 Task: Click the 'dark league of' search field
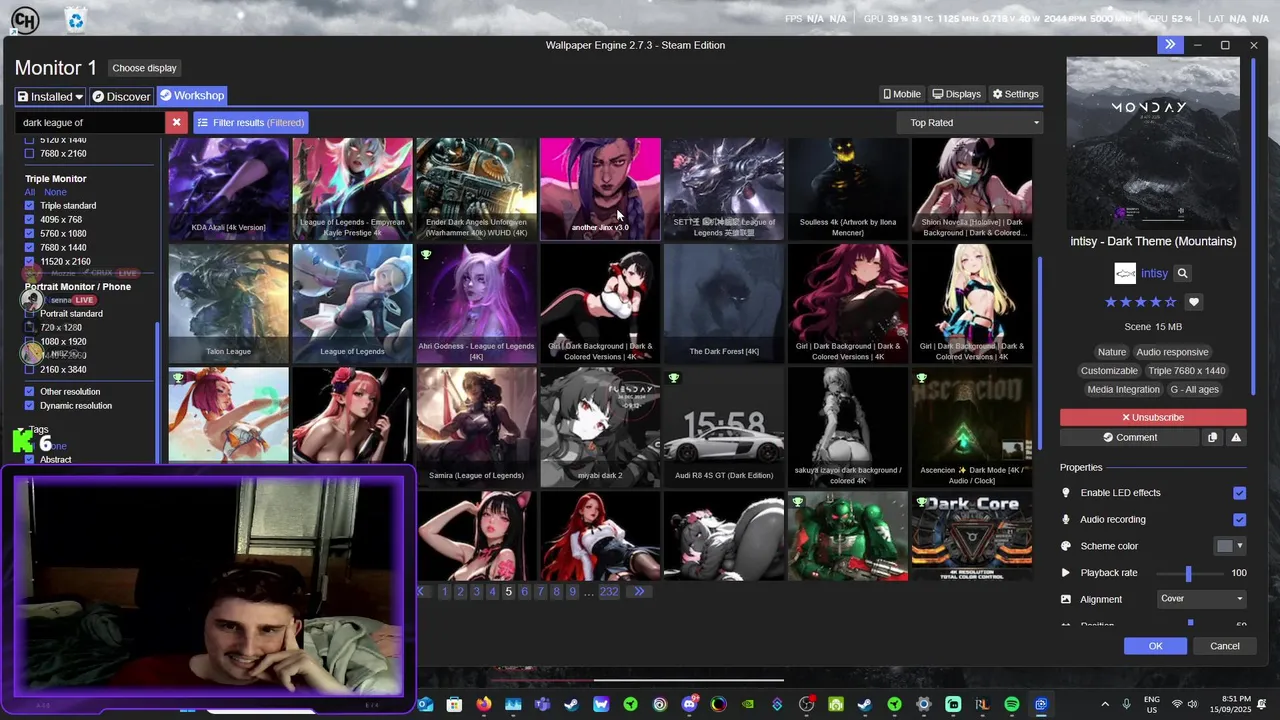(90, 122)
